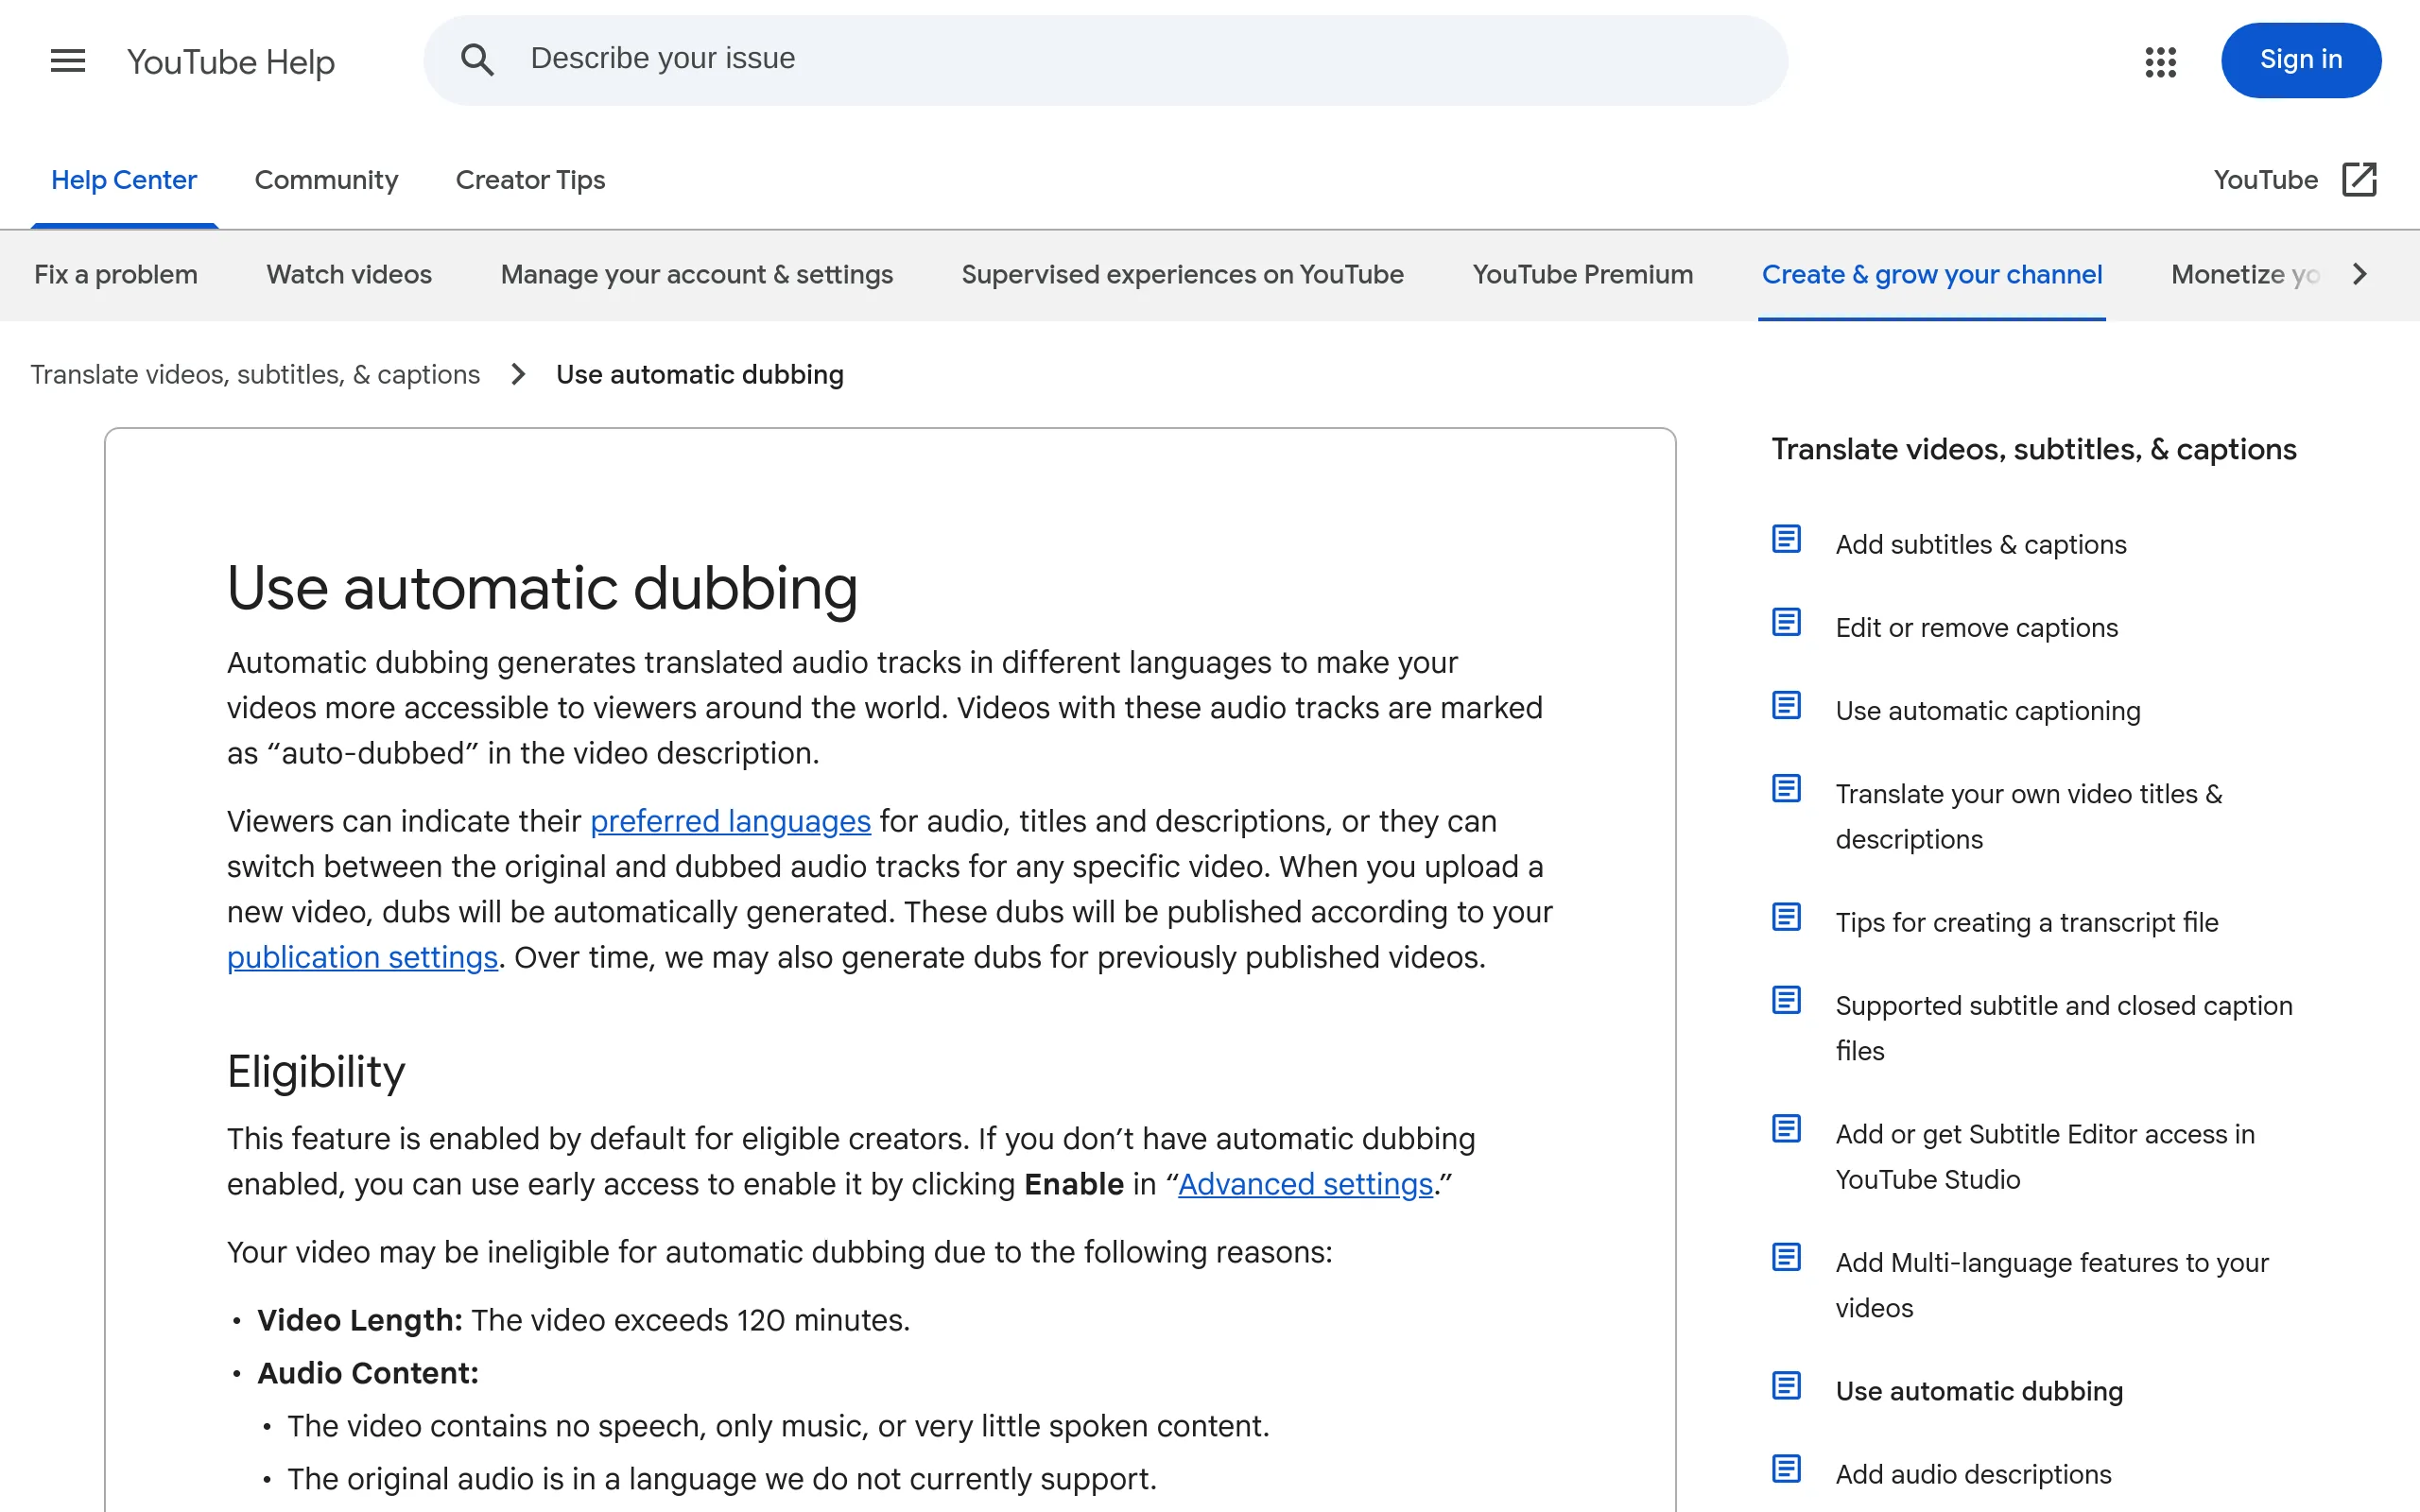Follow the publication settings link
The image size is (2420, 1512).
click(362, 957)
